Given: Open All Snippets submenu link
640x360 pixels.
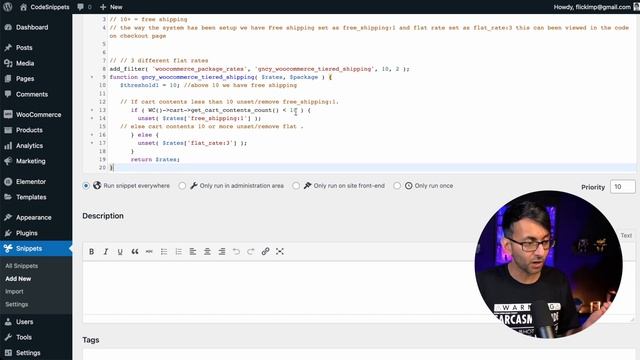Looking at the screenshot, I should (22, 266).
